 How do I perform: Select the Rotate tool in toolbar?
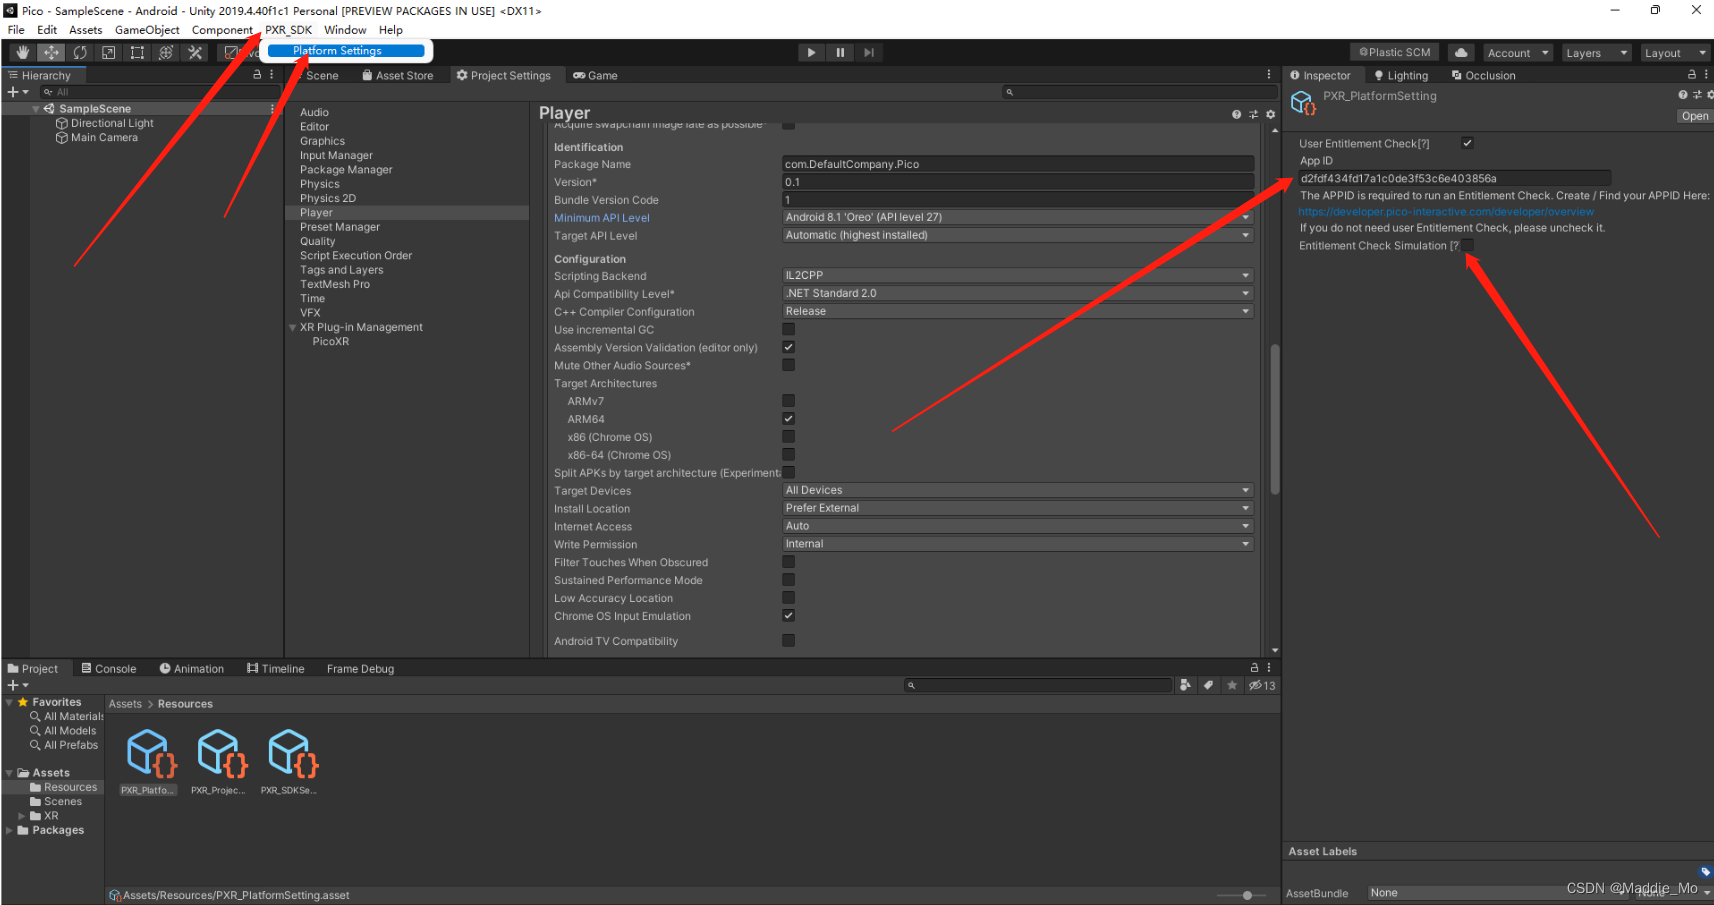[80, 53]
